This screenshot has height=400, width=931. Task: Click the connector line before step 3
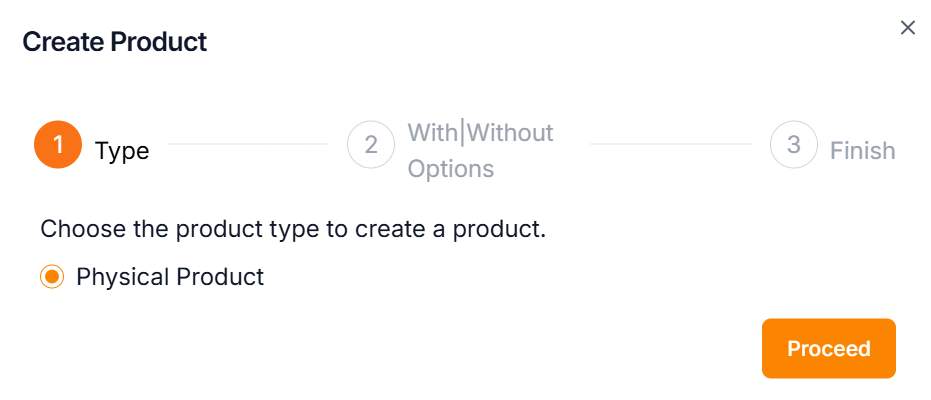pyautogui.click(x=670, y=144)
